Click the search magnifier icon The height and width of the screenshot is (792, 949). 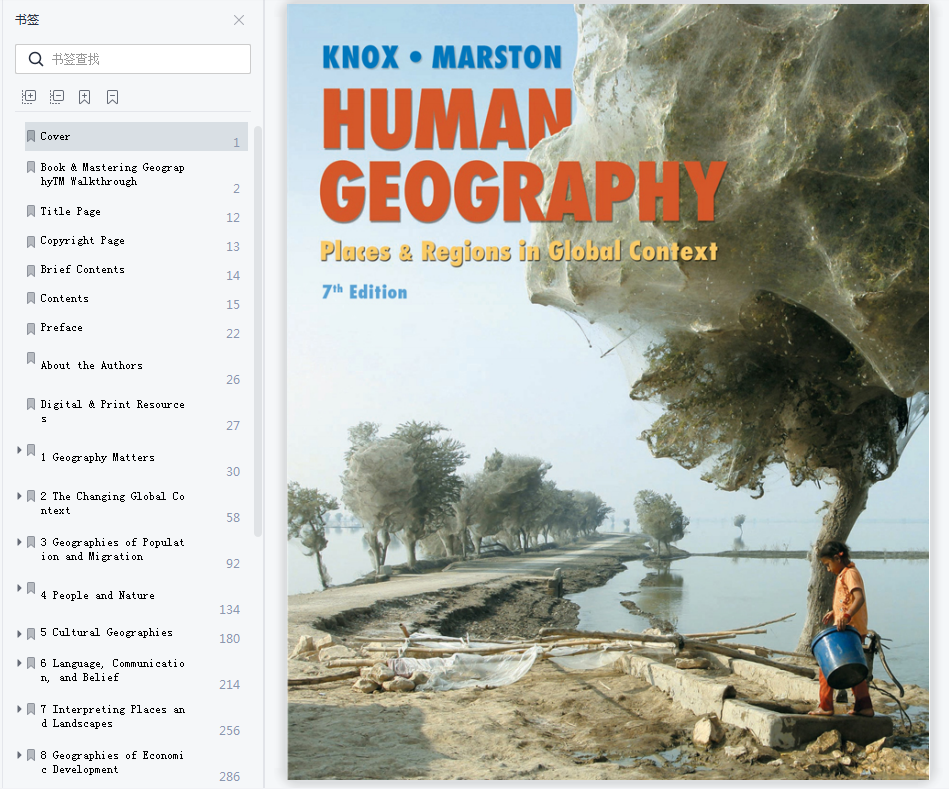coord(36,59)
